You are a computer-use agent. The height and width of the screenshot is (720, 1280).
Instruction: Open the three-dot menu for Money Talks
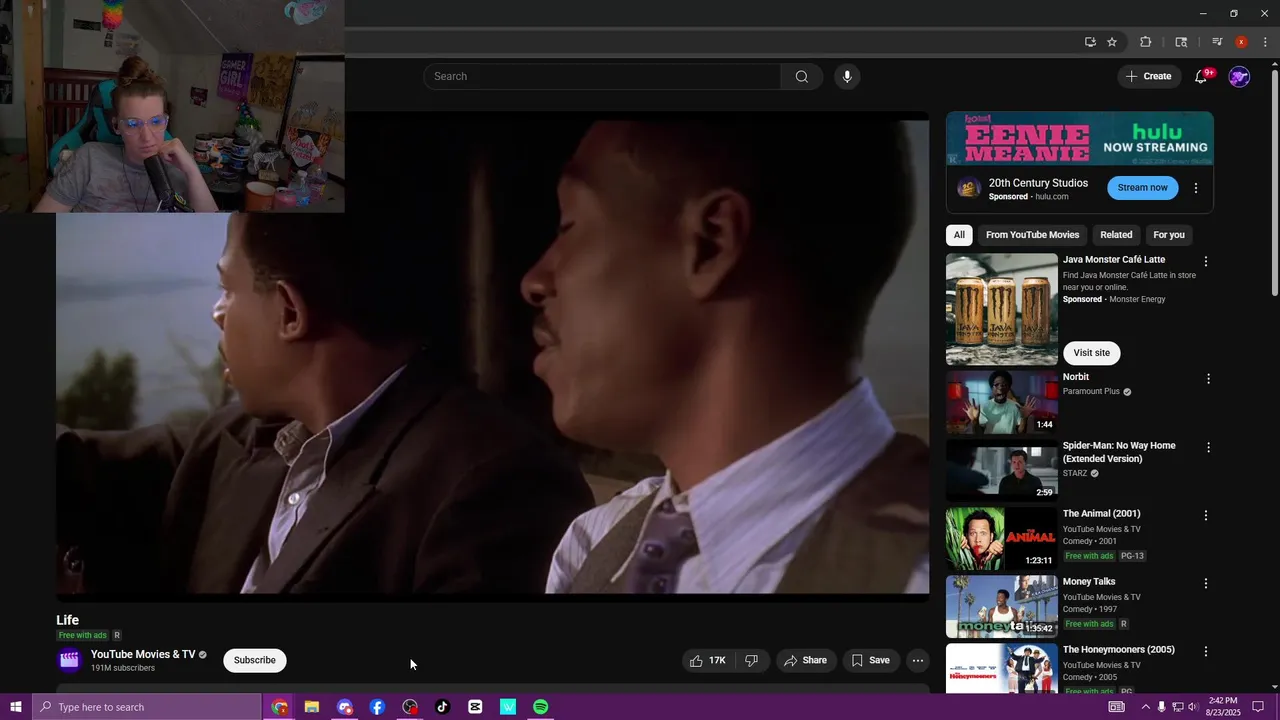coord(1208,583)
